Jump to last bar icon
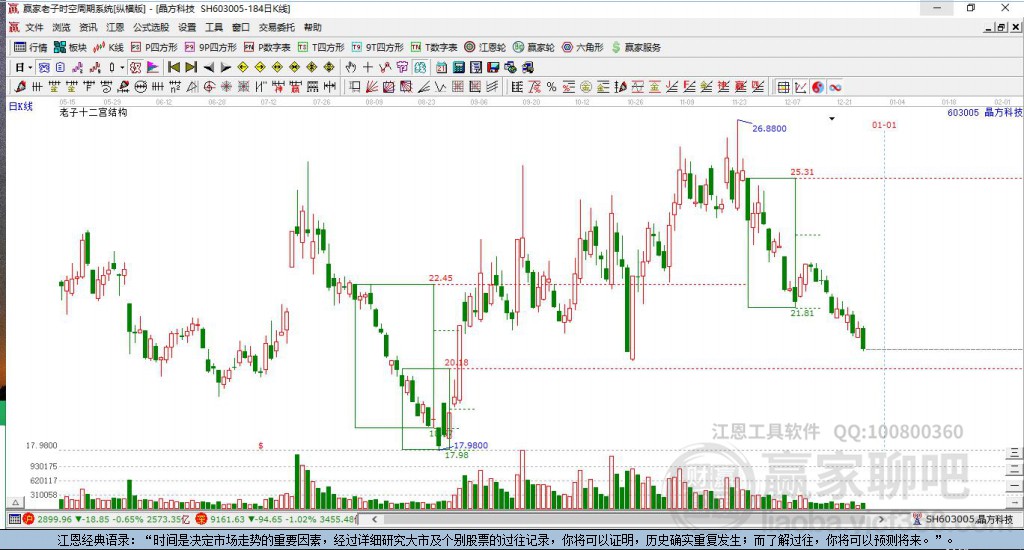This screenshot has width=1024, height=550. [x=191, y=67]
